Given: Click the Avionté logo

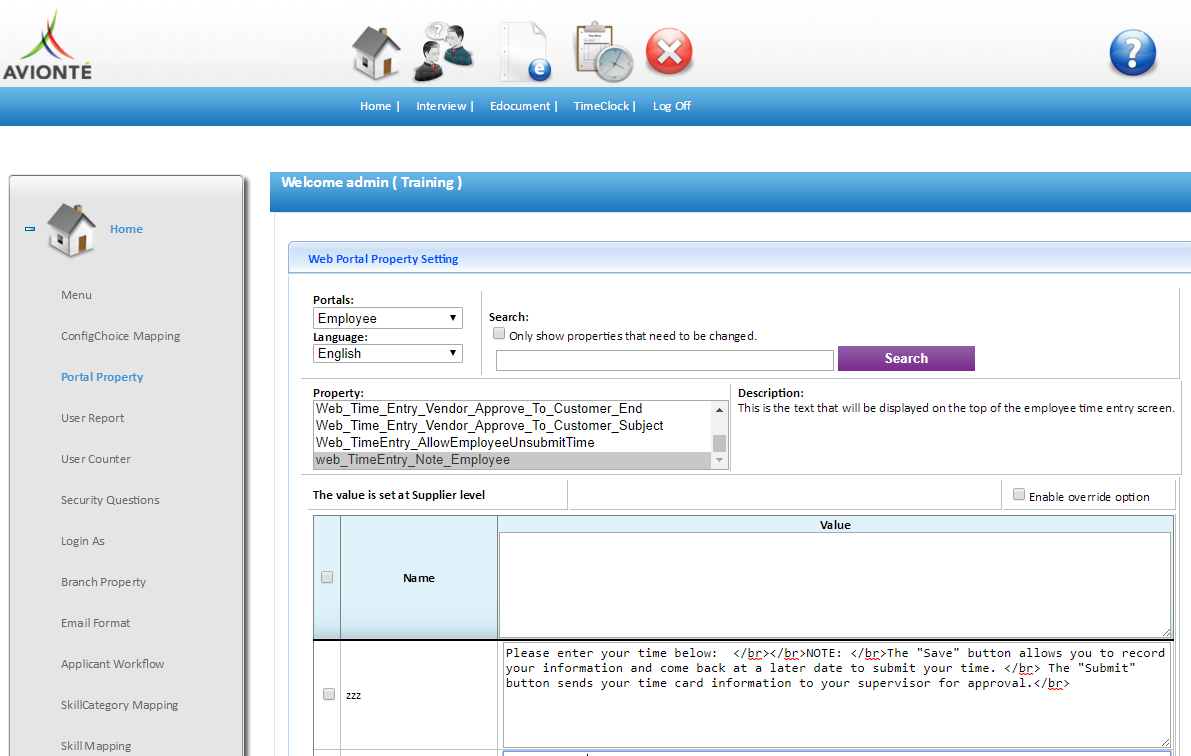Looking at the screenshot, I should coord(47,46).
